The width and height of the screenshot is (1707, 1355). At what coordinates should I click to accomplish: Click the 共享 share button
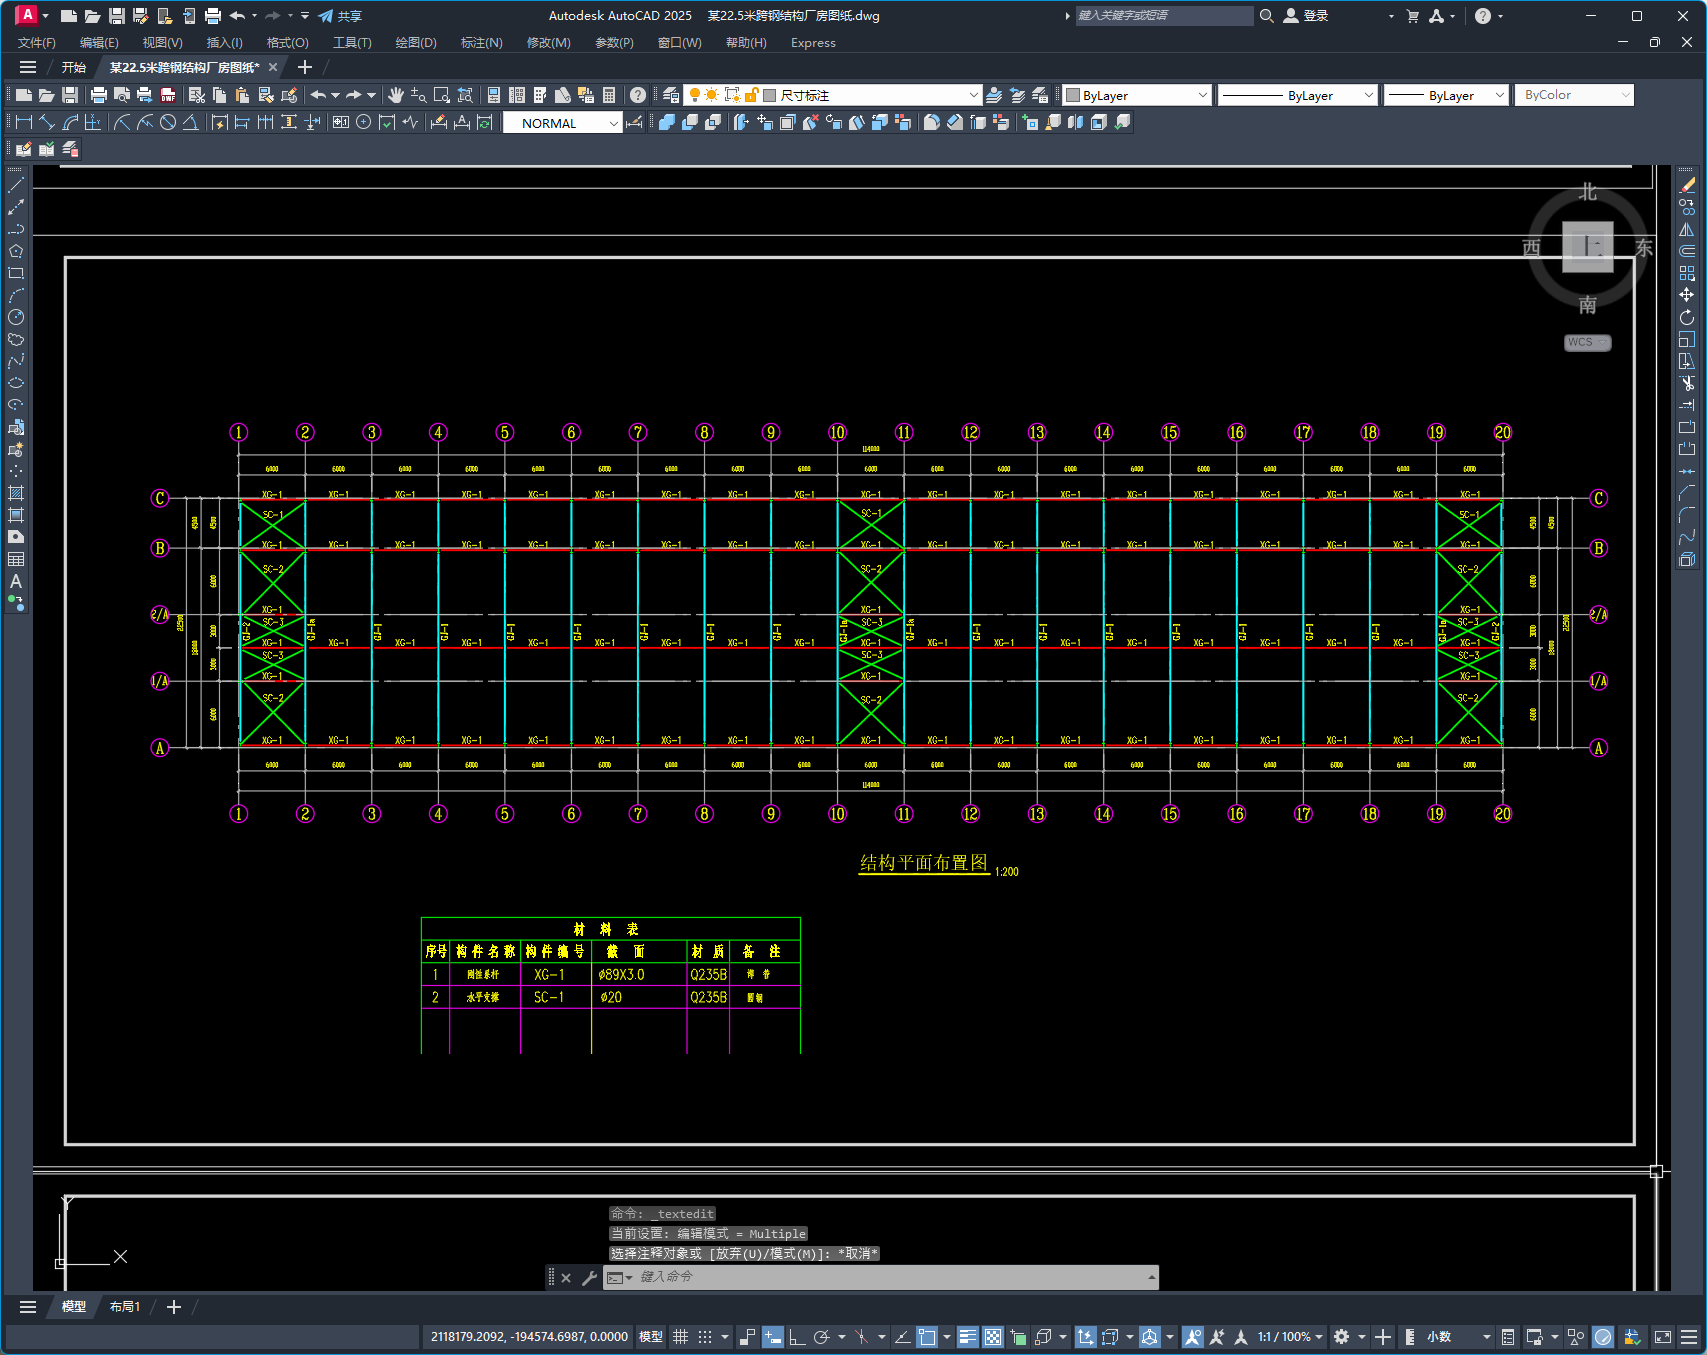[340, 16]
